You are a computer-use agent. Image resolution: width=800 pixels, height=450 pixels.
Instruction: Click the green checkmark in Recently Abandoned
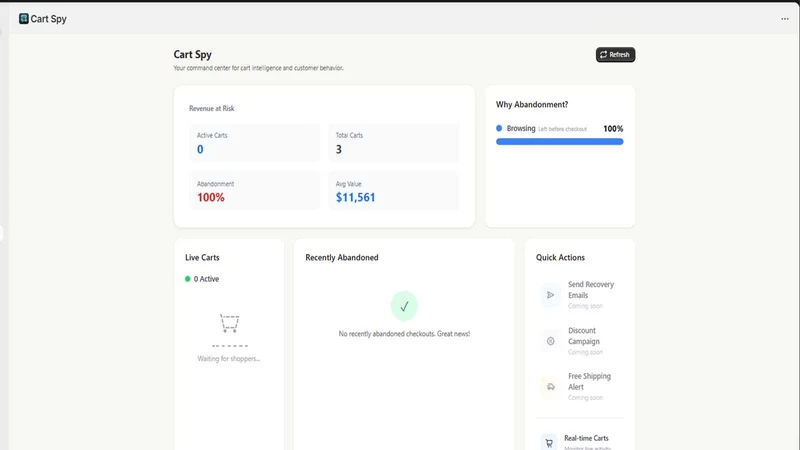pos(404,306)
